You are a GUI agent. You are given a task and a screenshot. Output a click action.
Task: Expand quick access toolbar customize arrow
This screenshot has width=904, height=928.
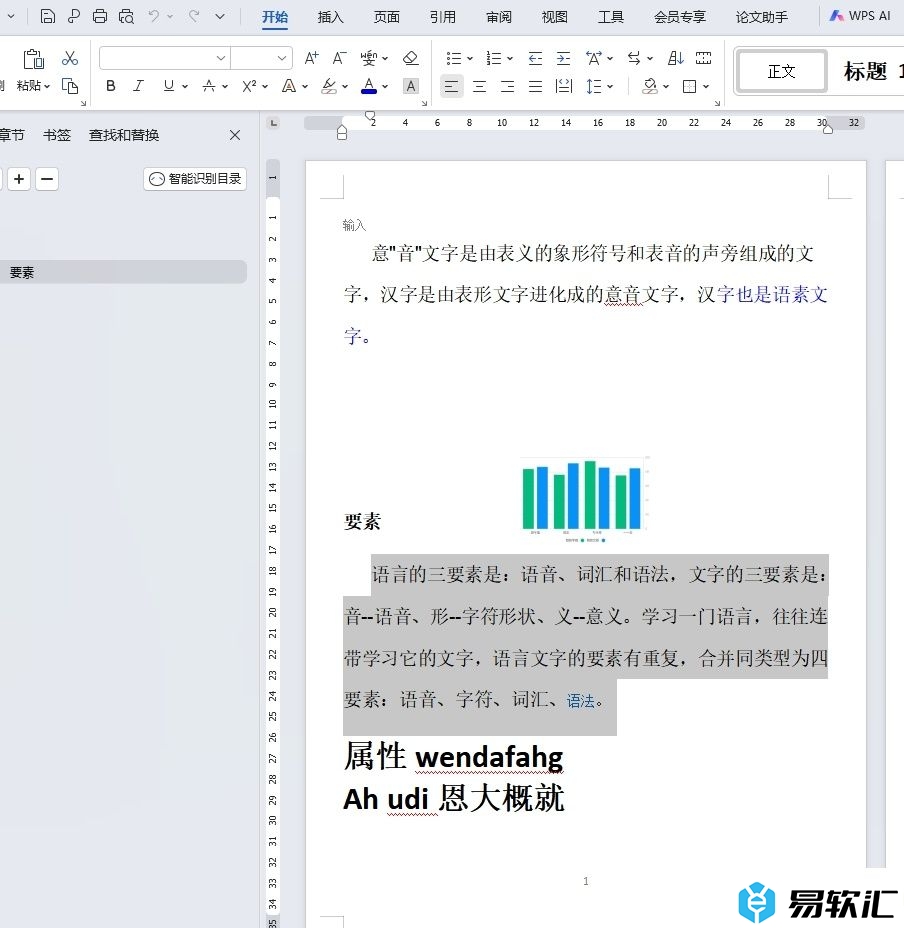[x=220, y=16]
